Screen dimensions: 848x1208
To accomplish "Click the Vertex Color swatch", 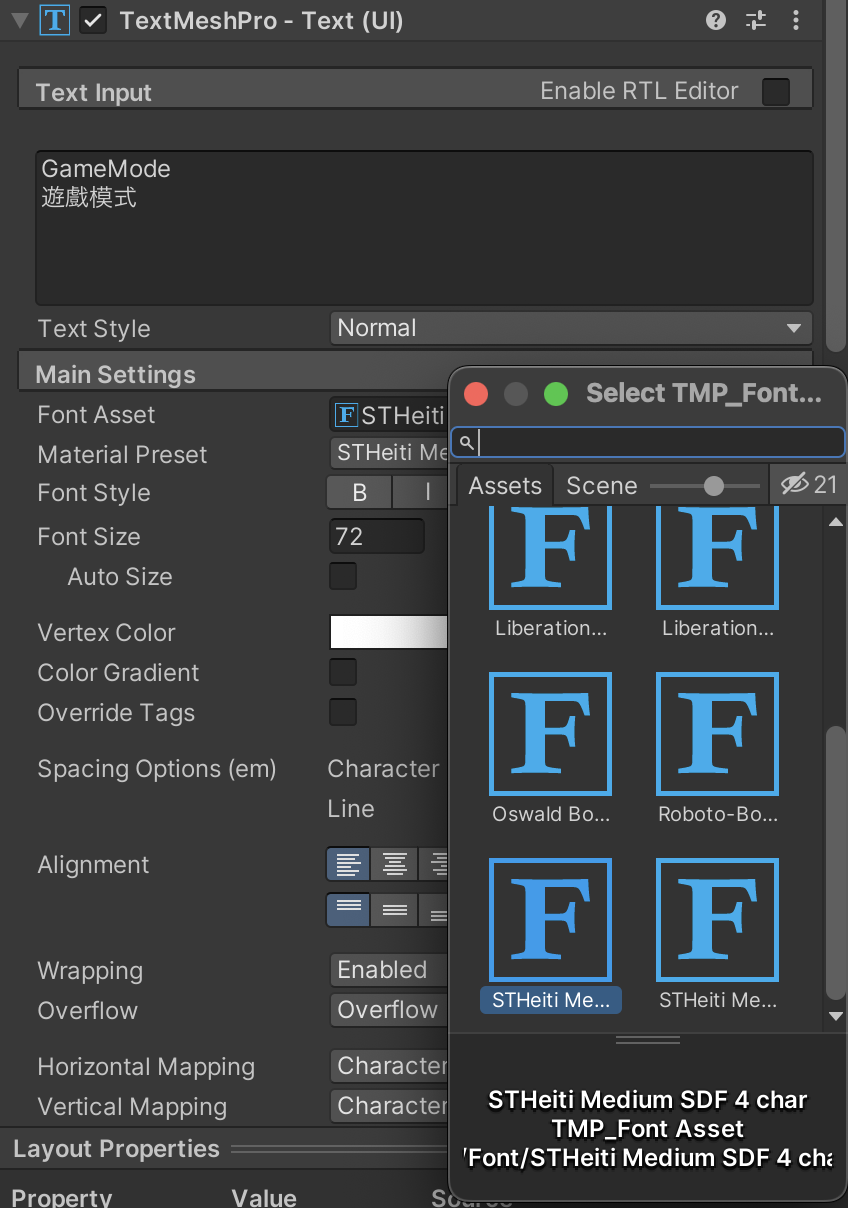I will (388, 632).
